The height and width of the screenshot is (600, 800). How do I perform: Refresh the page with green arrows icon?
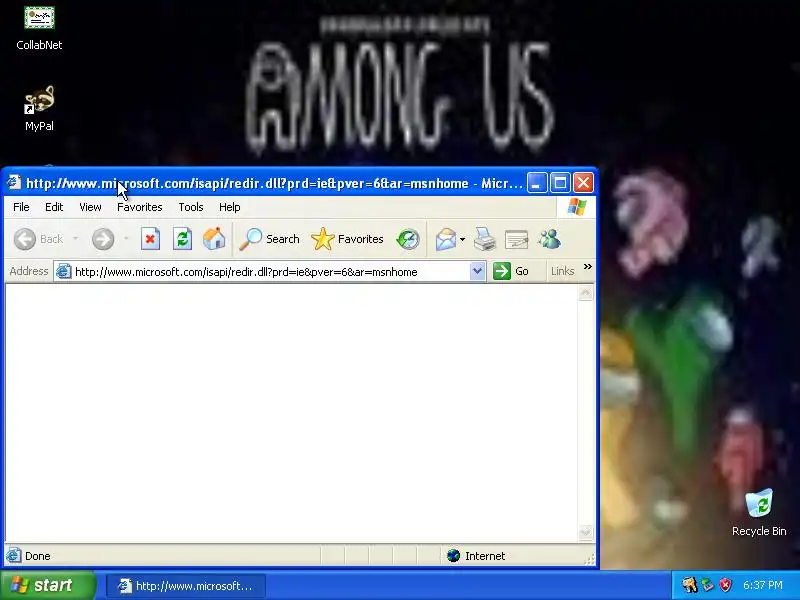pos(182,239)
